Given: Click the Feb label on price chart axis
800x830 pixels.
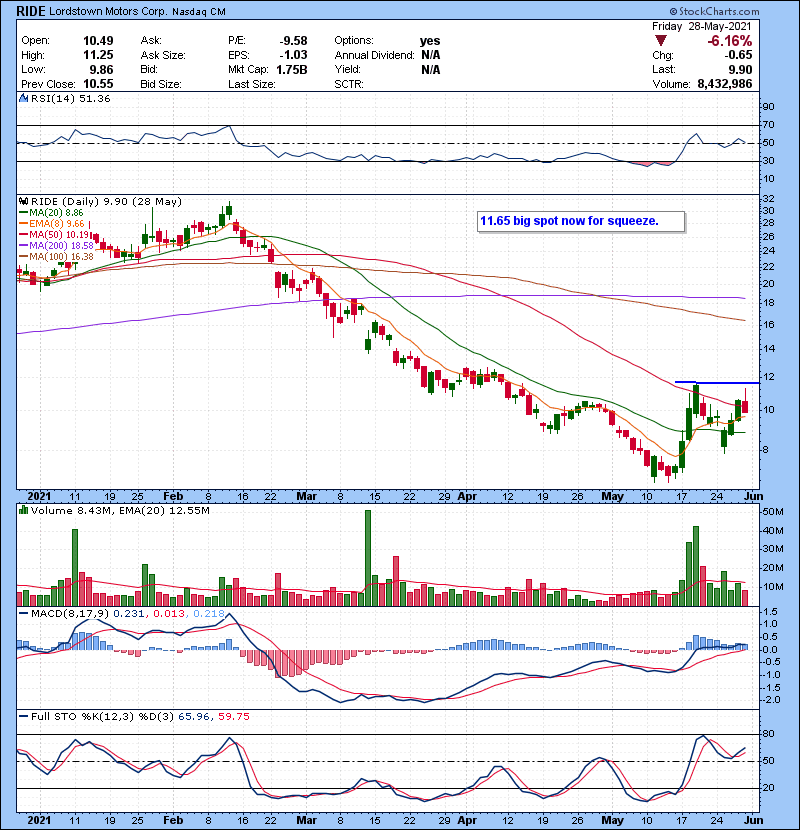Looking at the screenshot, I should pyautogui.click(x=173, y=497).
